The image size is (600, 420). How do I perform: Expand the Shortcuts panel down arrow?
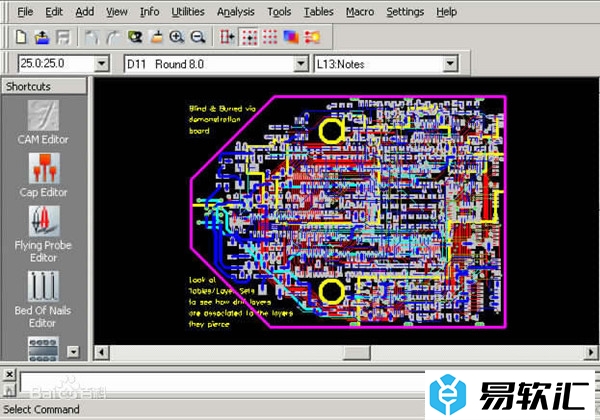click(73, 352)
